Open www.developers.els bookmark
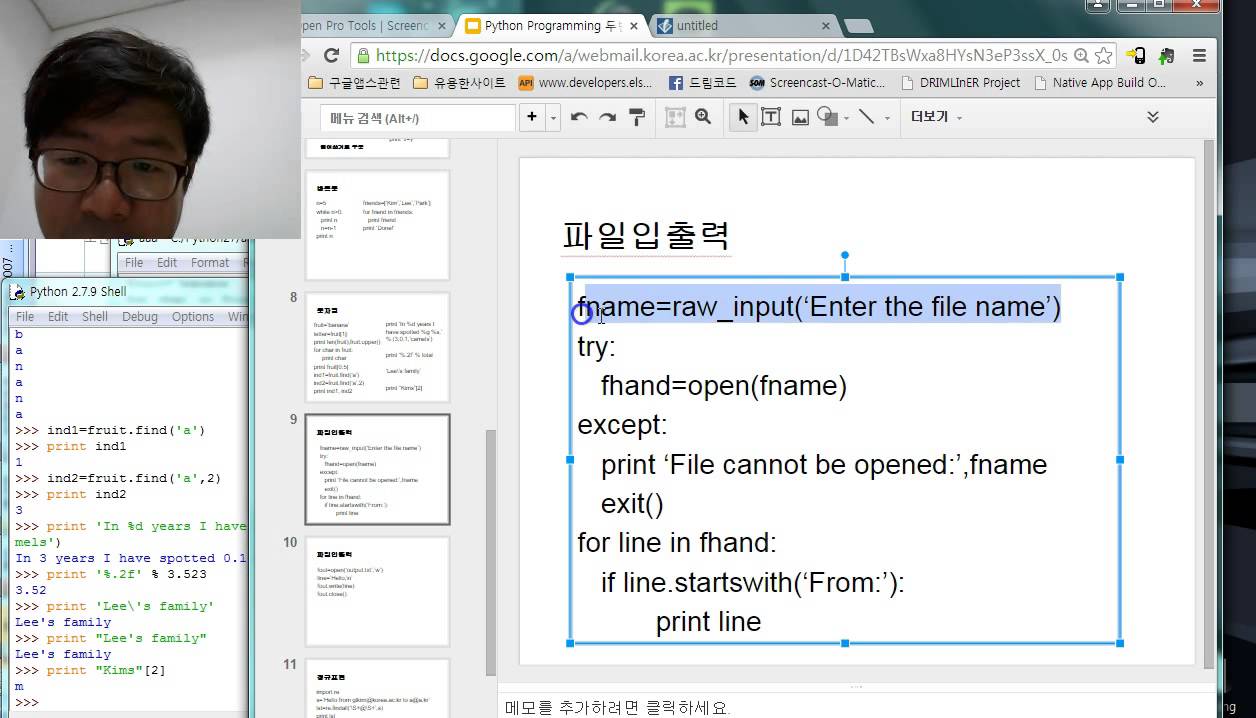The image size is (1256, 718). tap(587, 83)
